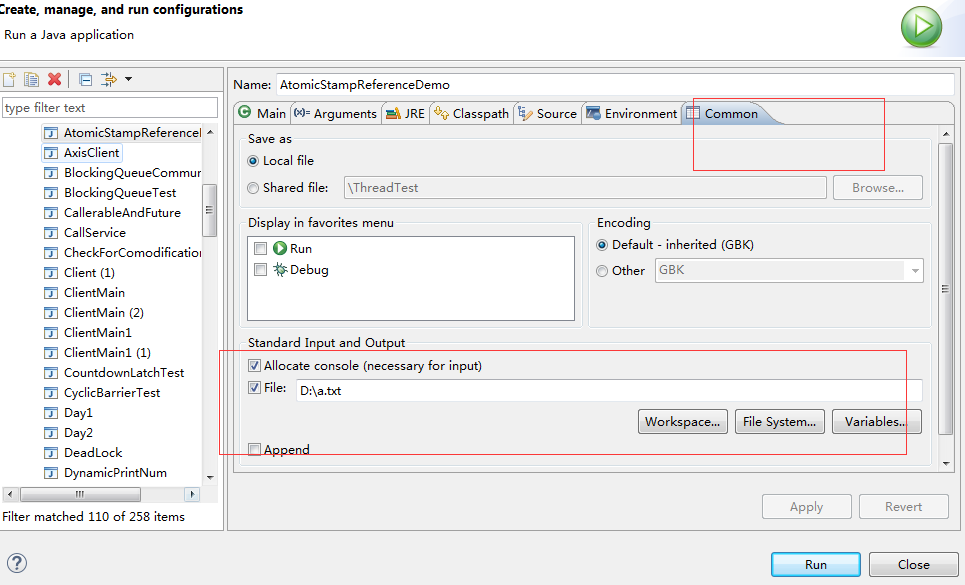Check the Run favorites checkbox
This screenshot has width=965, height=585.
260,248
